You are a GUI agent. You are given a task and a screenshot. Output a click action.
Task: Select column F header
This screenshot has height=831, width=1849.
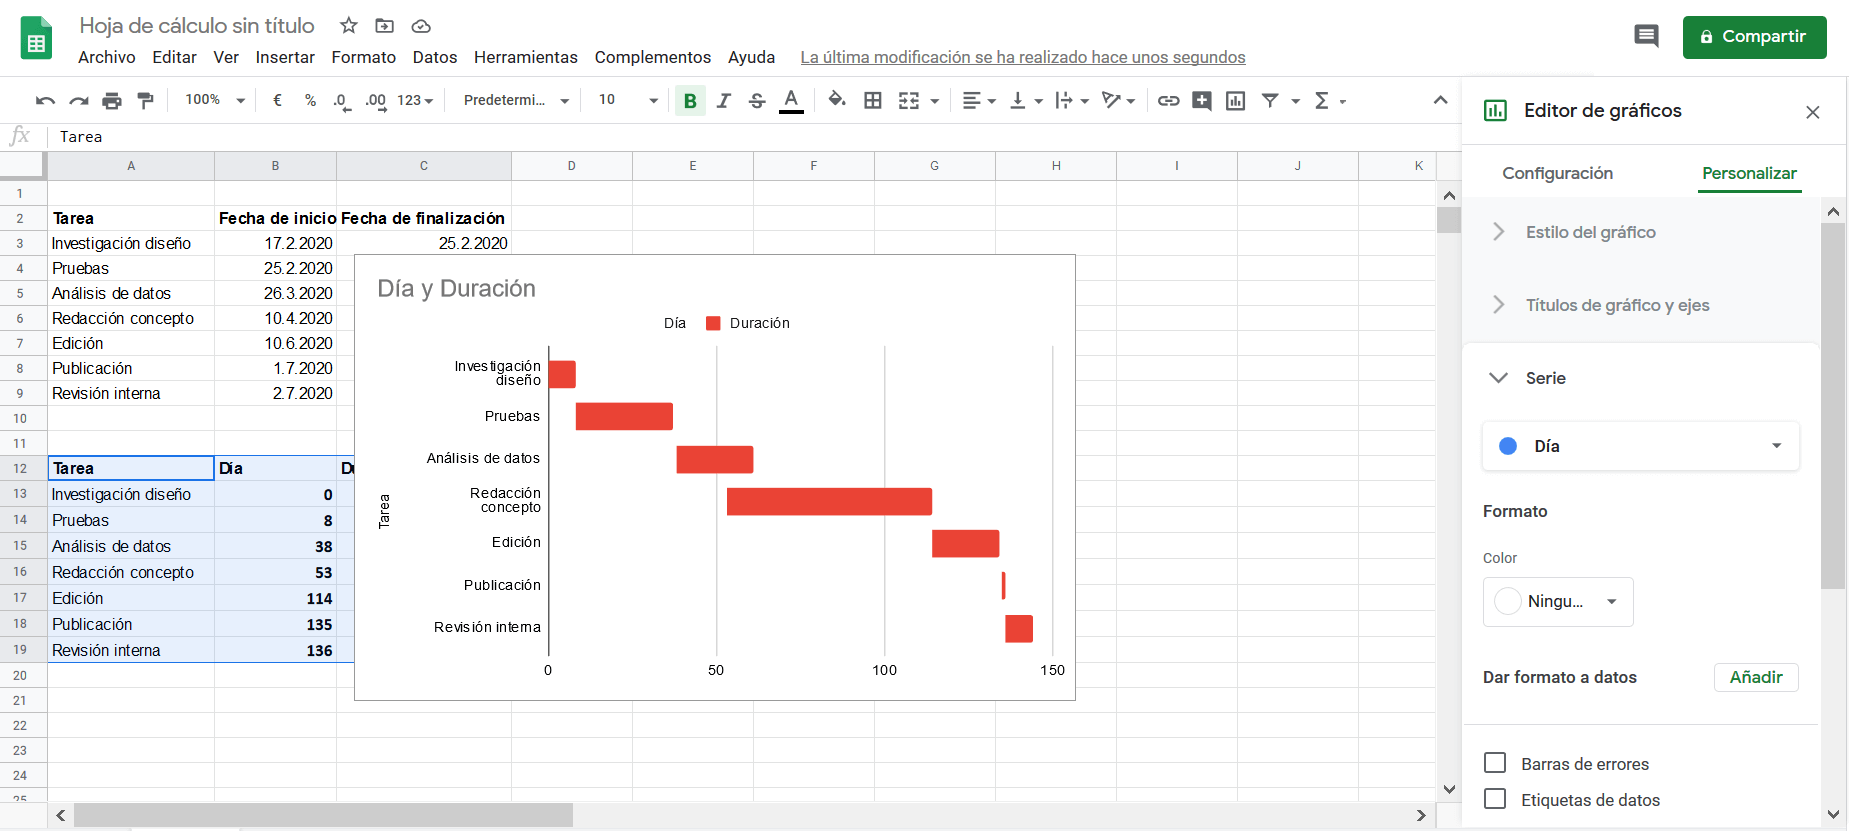point(814,166)
